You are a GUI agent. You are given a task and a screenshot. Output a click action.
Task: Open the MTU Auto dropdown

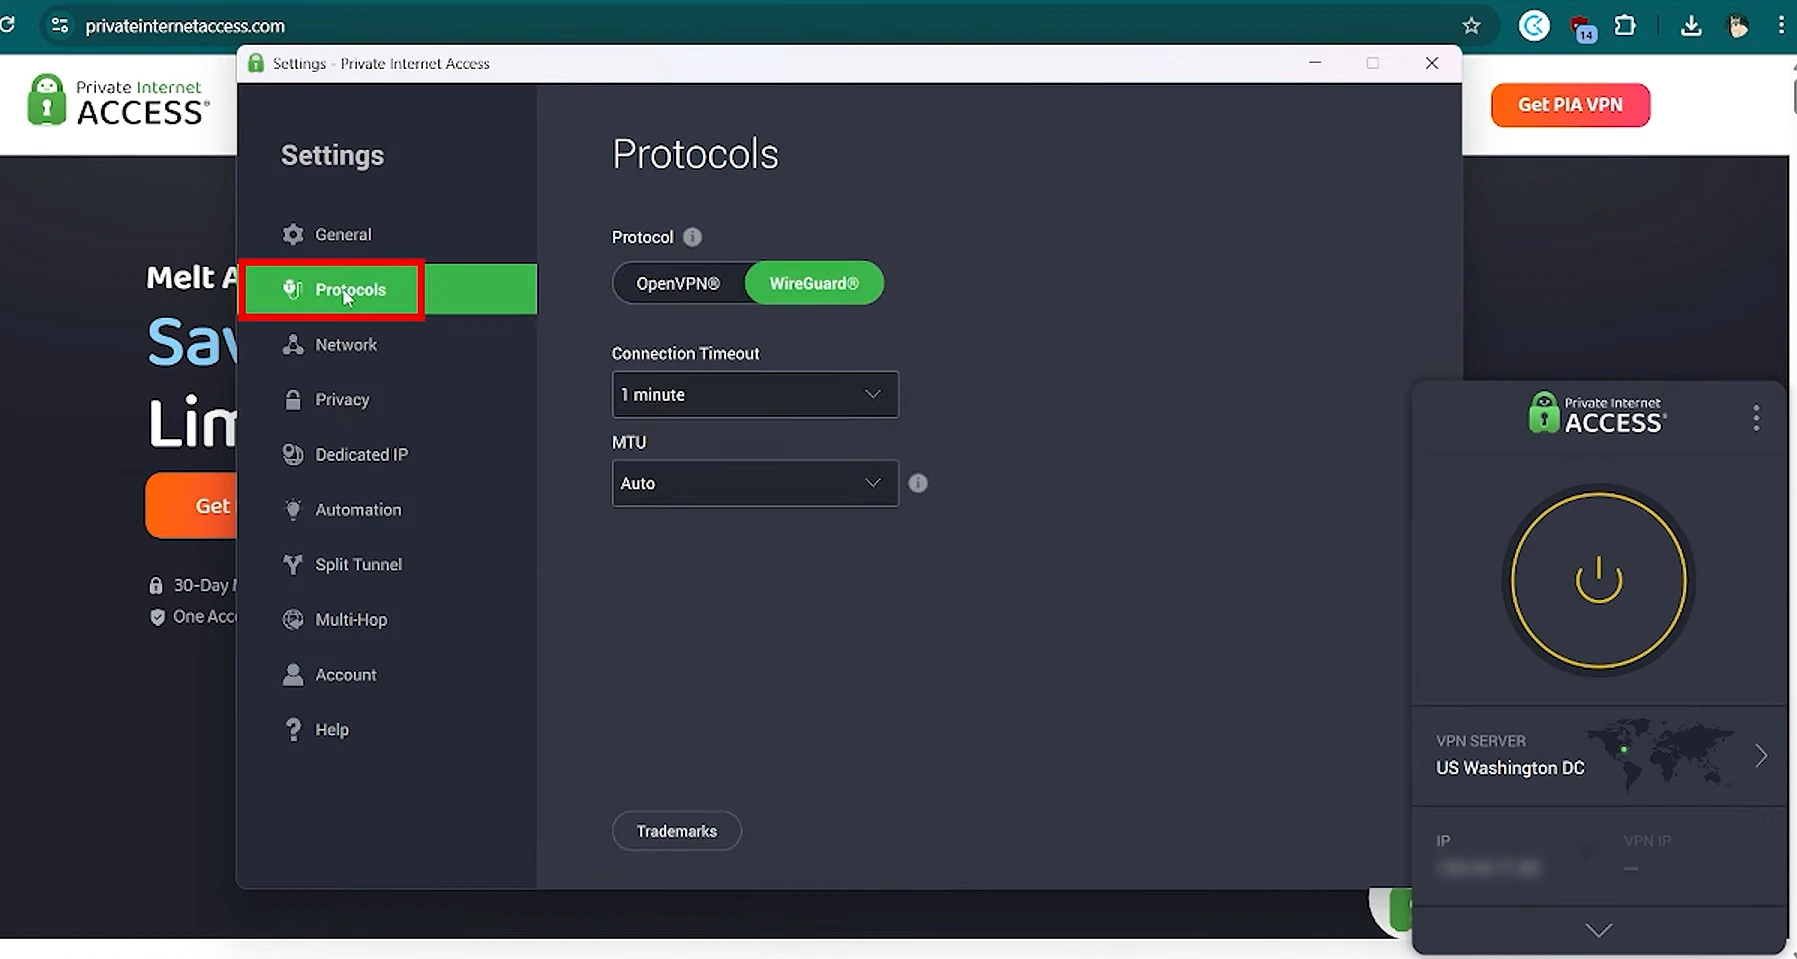(755, 483)
